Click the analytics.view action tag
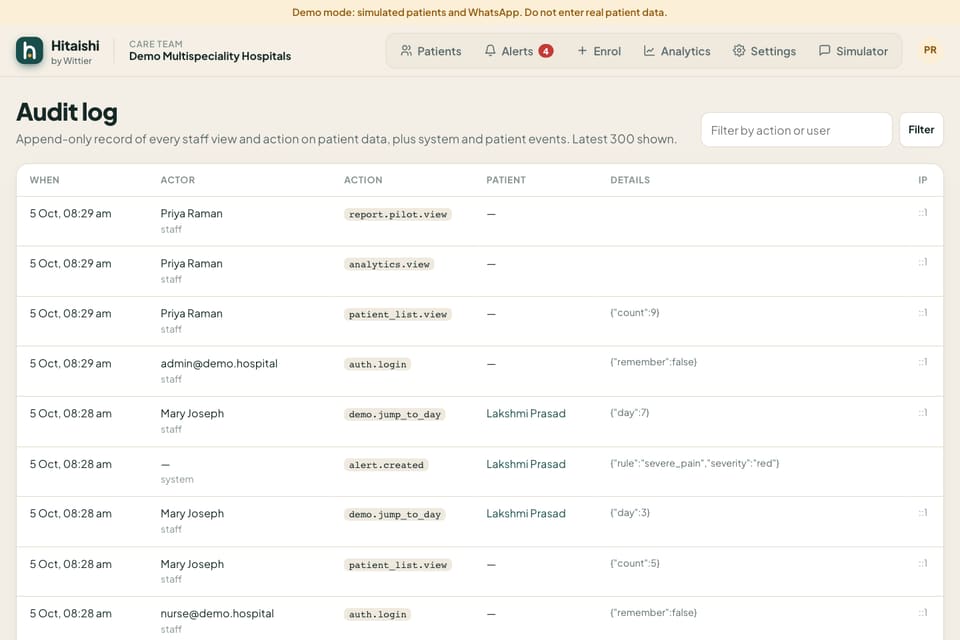This screenshot has height=640, width=960. coord(389,265)
